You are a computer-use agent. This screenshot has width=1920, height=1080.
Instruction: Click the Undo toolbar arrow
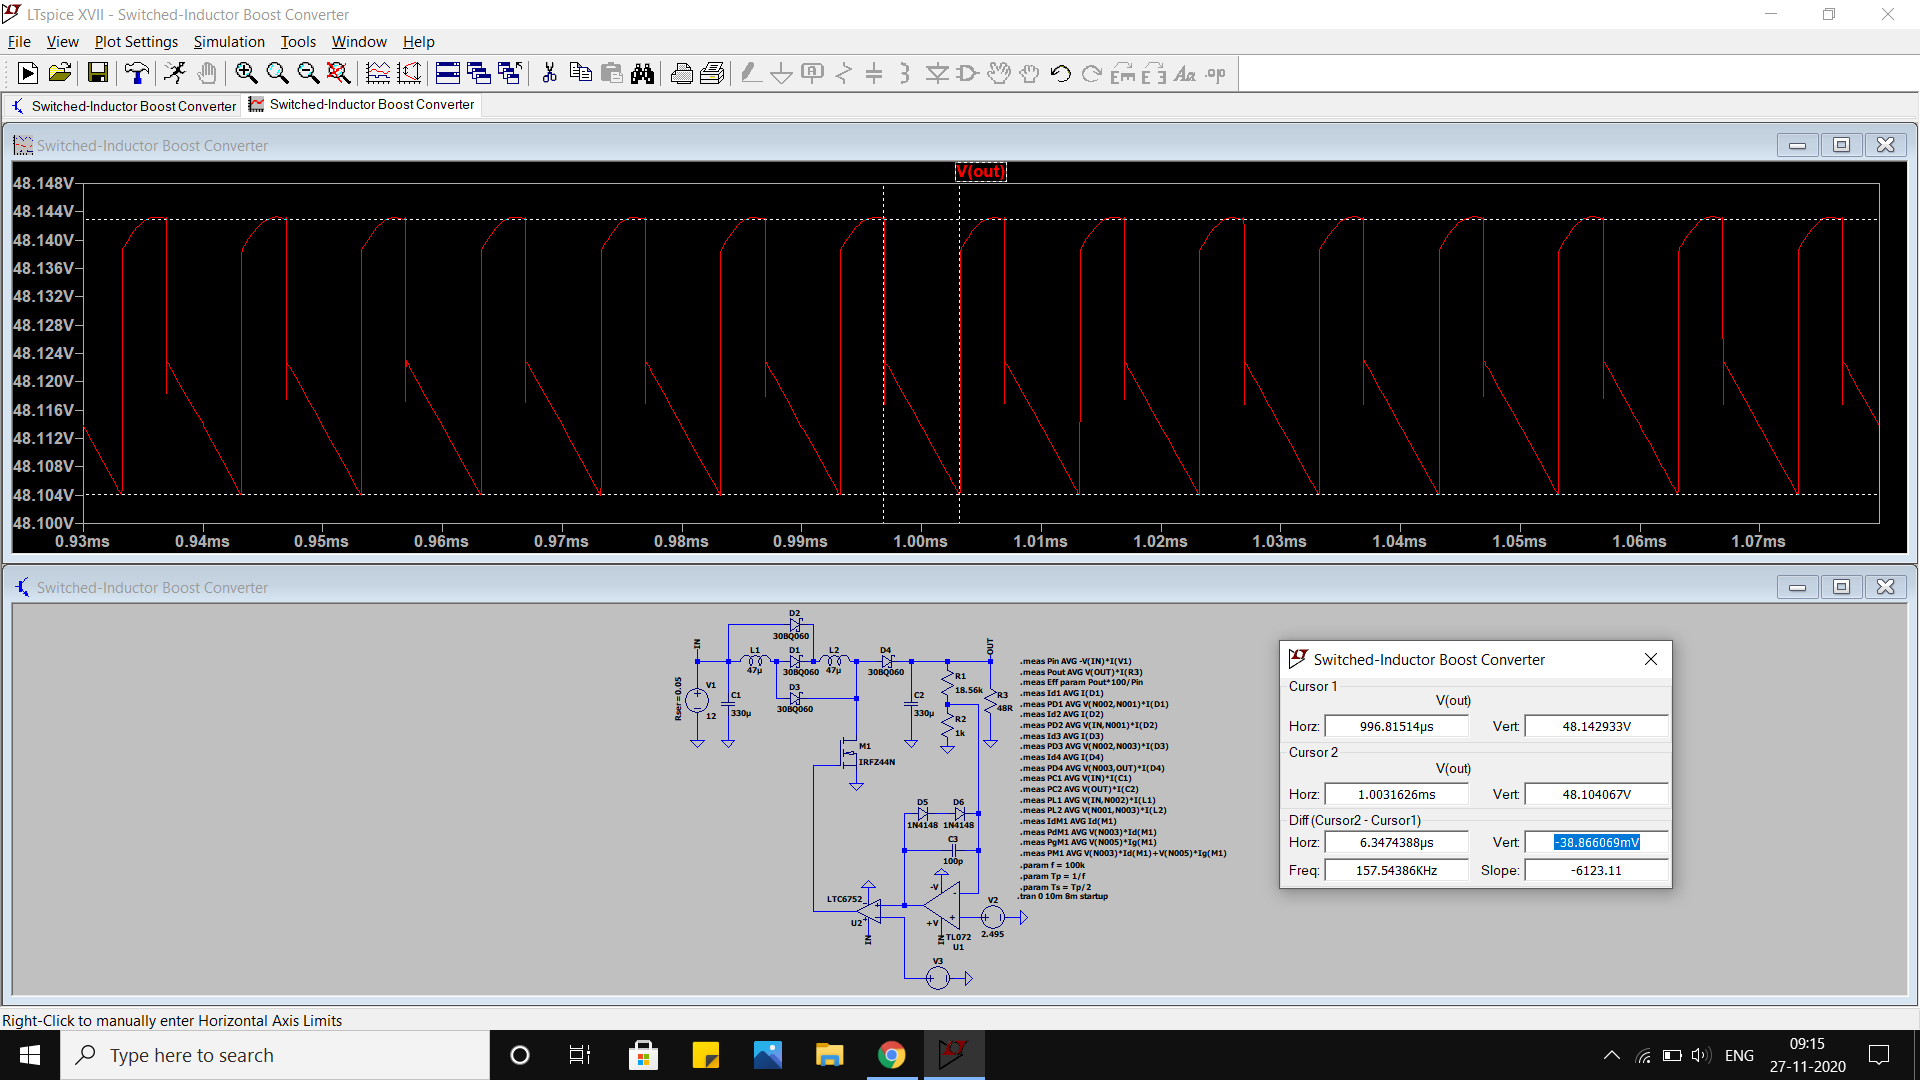tap(1061, 73)
